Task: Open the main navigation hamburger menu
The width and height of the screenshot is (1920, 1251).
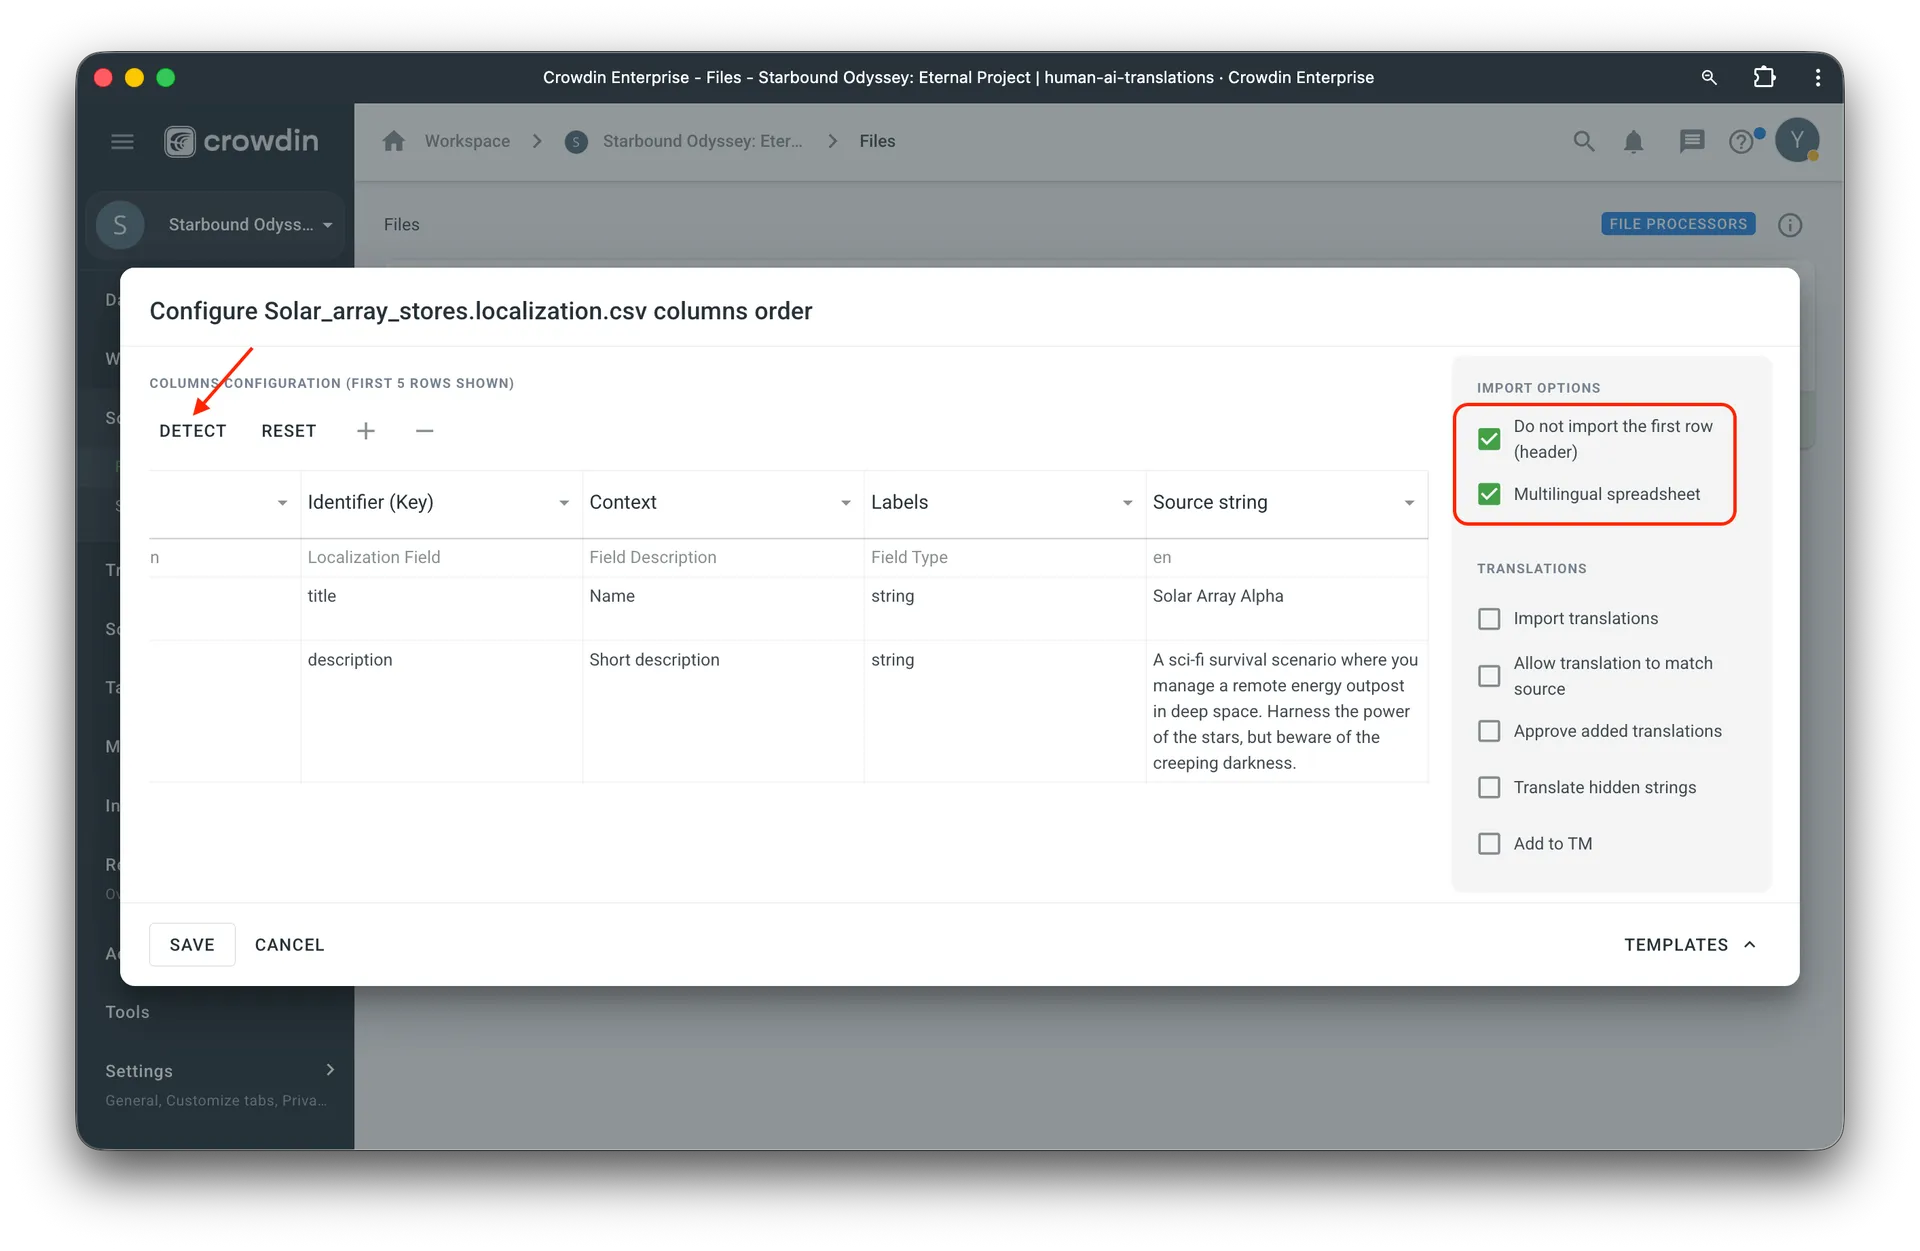Action: tap(122, 141)
